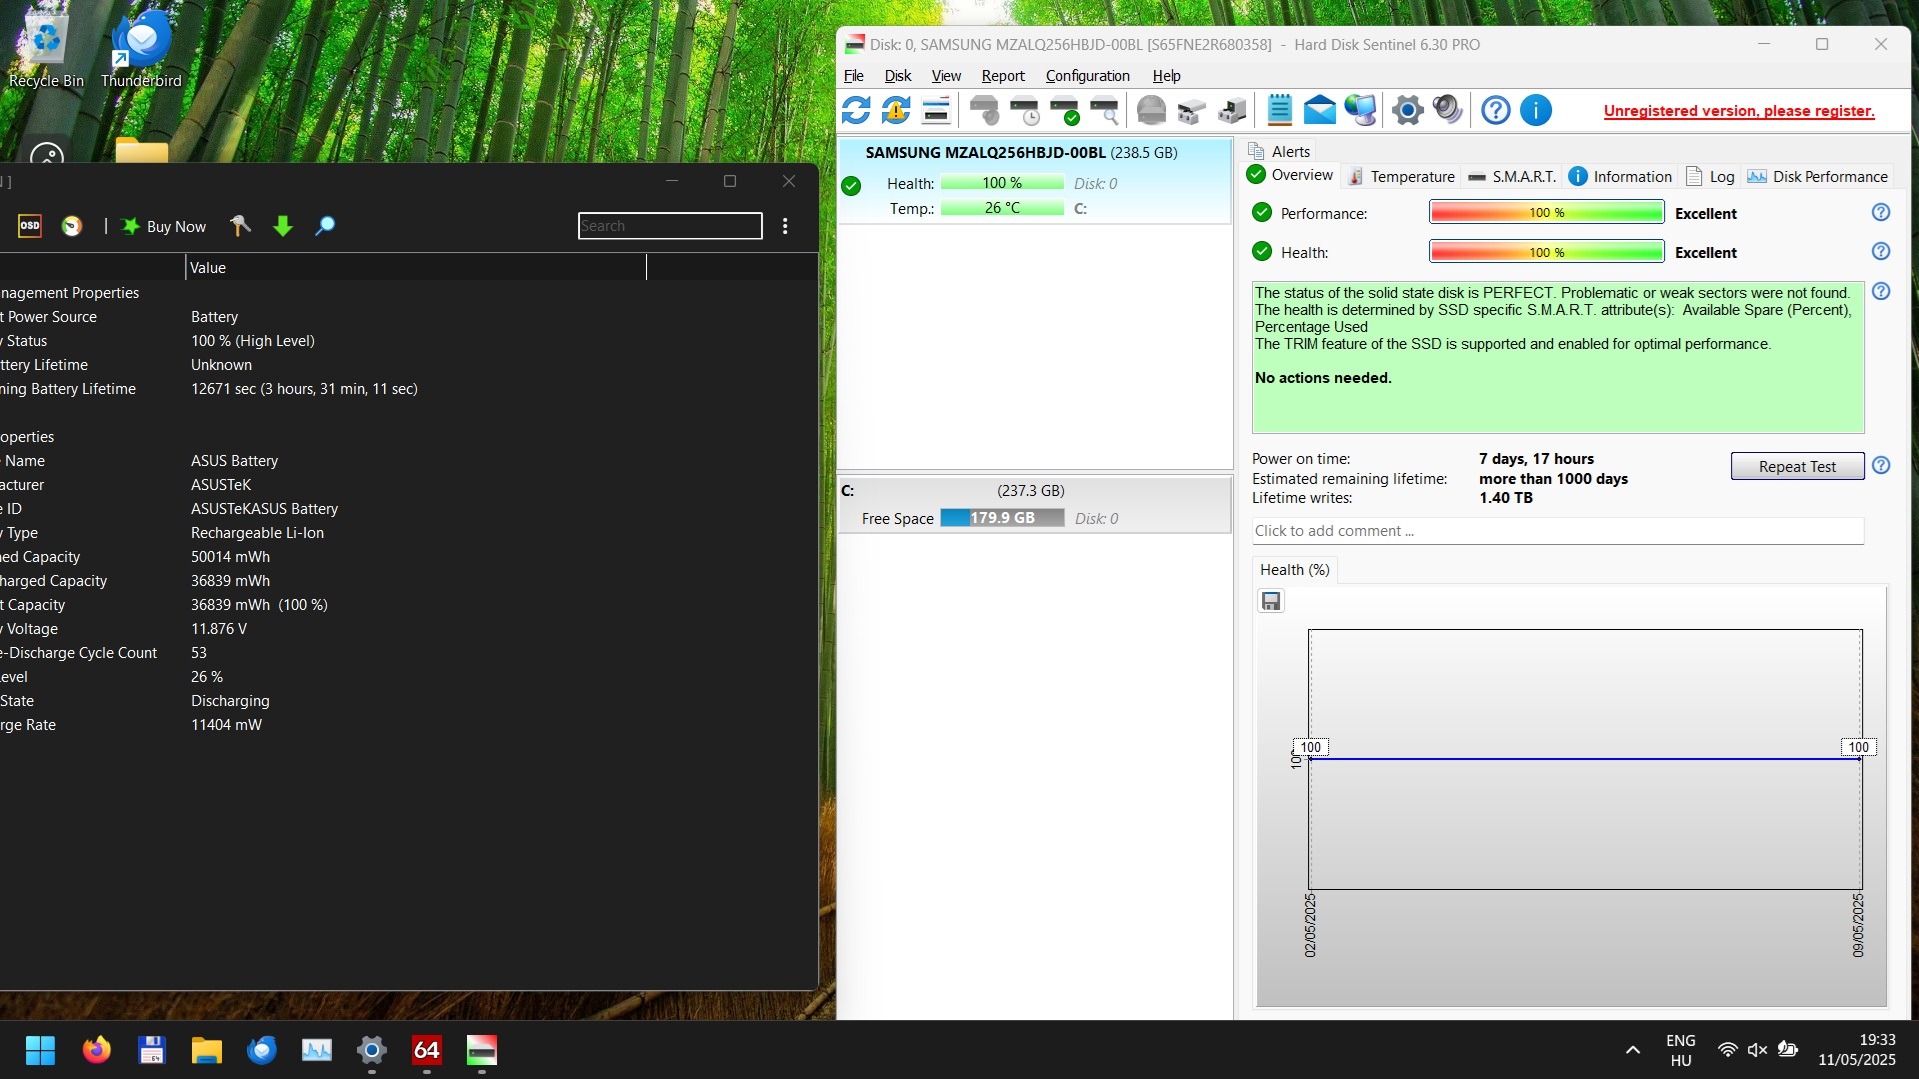1919x1079 pixels.
Task: Click the Performance 100 % gradient bar
Action: [x=1546, y=212]
